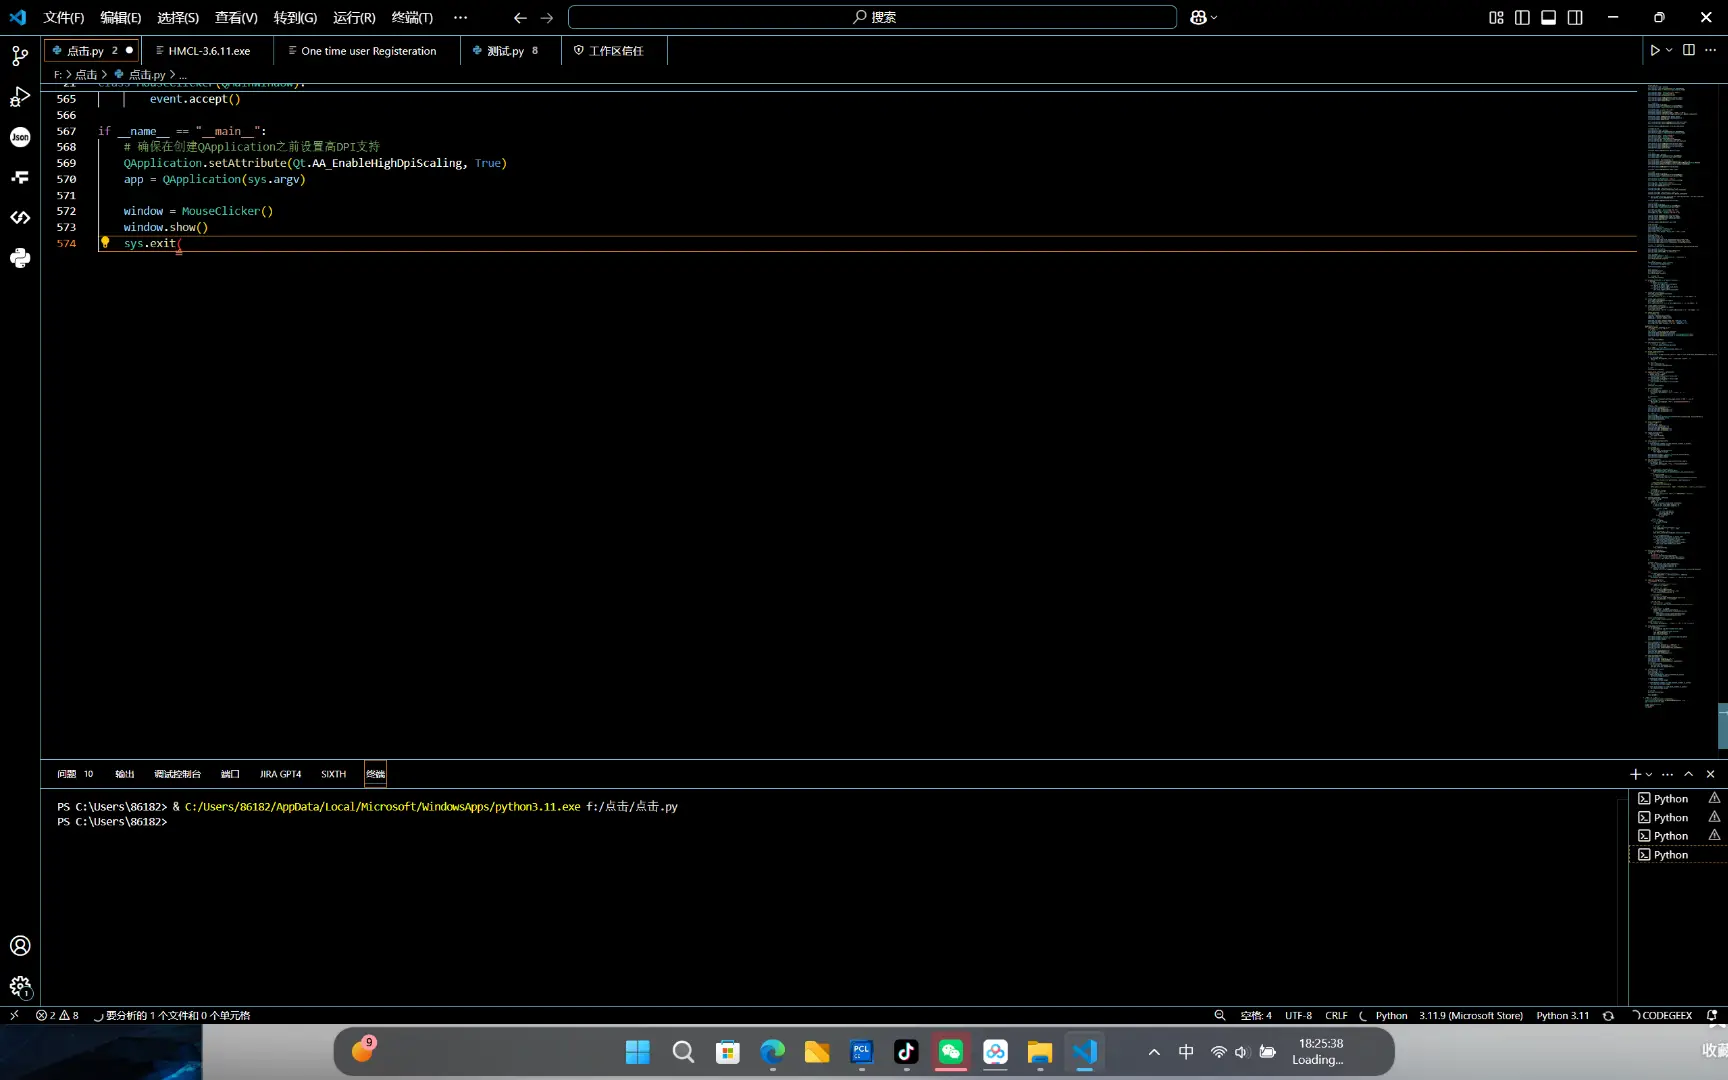
Task: Click the 点击 folder breadcrumb
Action: 86,75
